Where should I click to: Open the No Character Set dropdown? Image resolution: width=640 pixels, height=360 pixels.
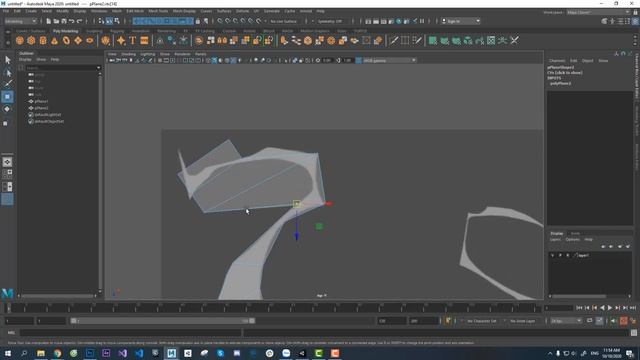coord(482,321)
